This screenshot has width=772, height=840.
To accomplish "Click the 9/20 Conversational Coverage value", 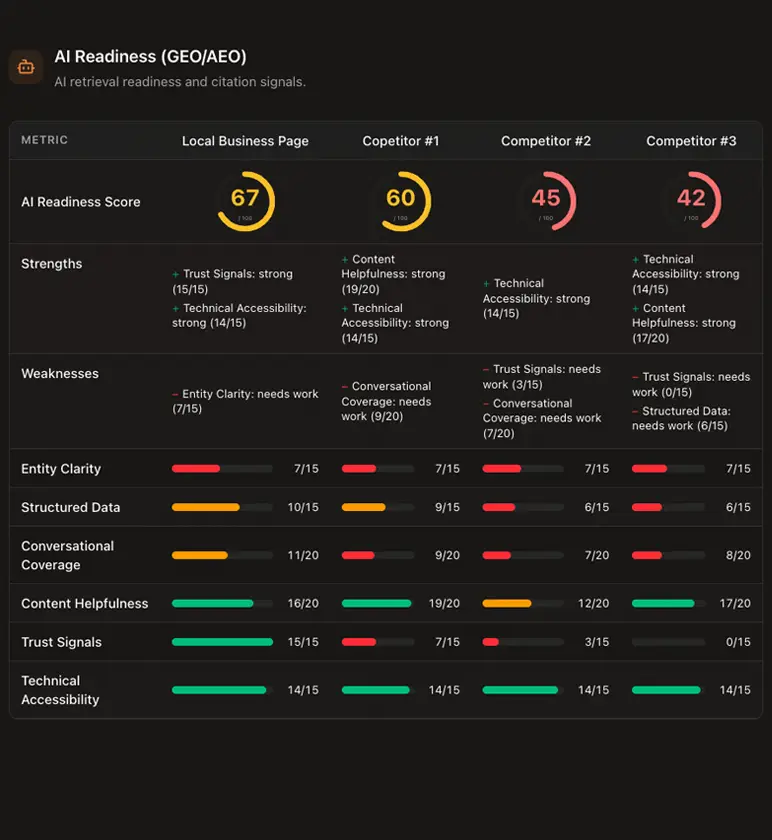I will pyautogui.click(x=447, y=556).
